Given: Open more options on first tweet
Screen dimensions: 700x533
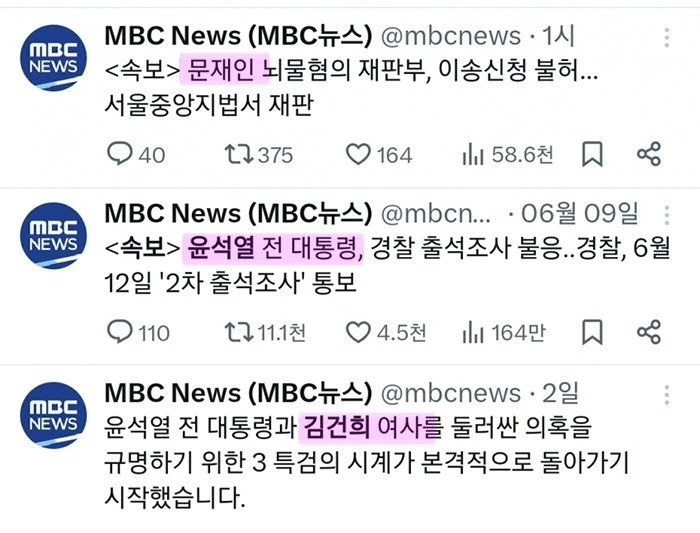Looking at the screenshot, I should pyautogui.click(x=667, y=37).
